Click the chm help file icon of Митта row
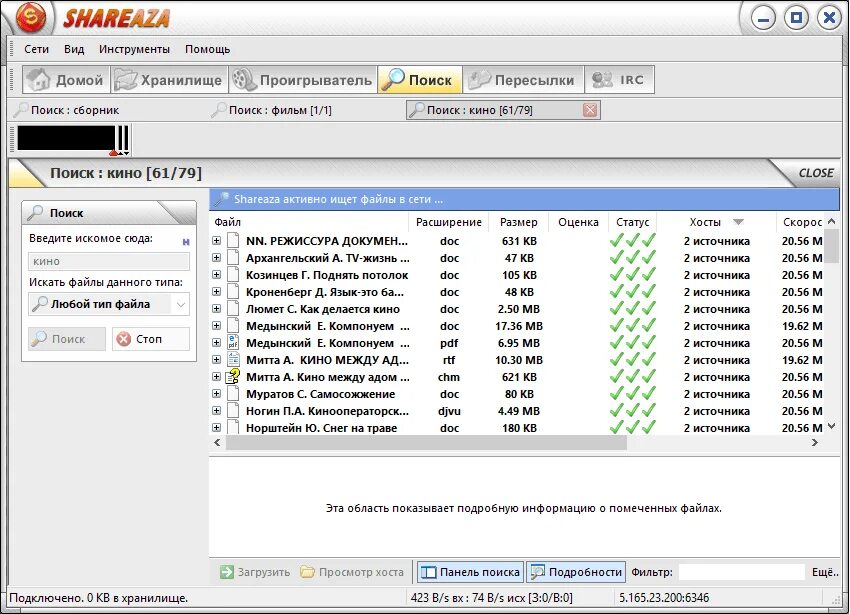This screenshot has height=614, width=850. (x=233, y=376)
